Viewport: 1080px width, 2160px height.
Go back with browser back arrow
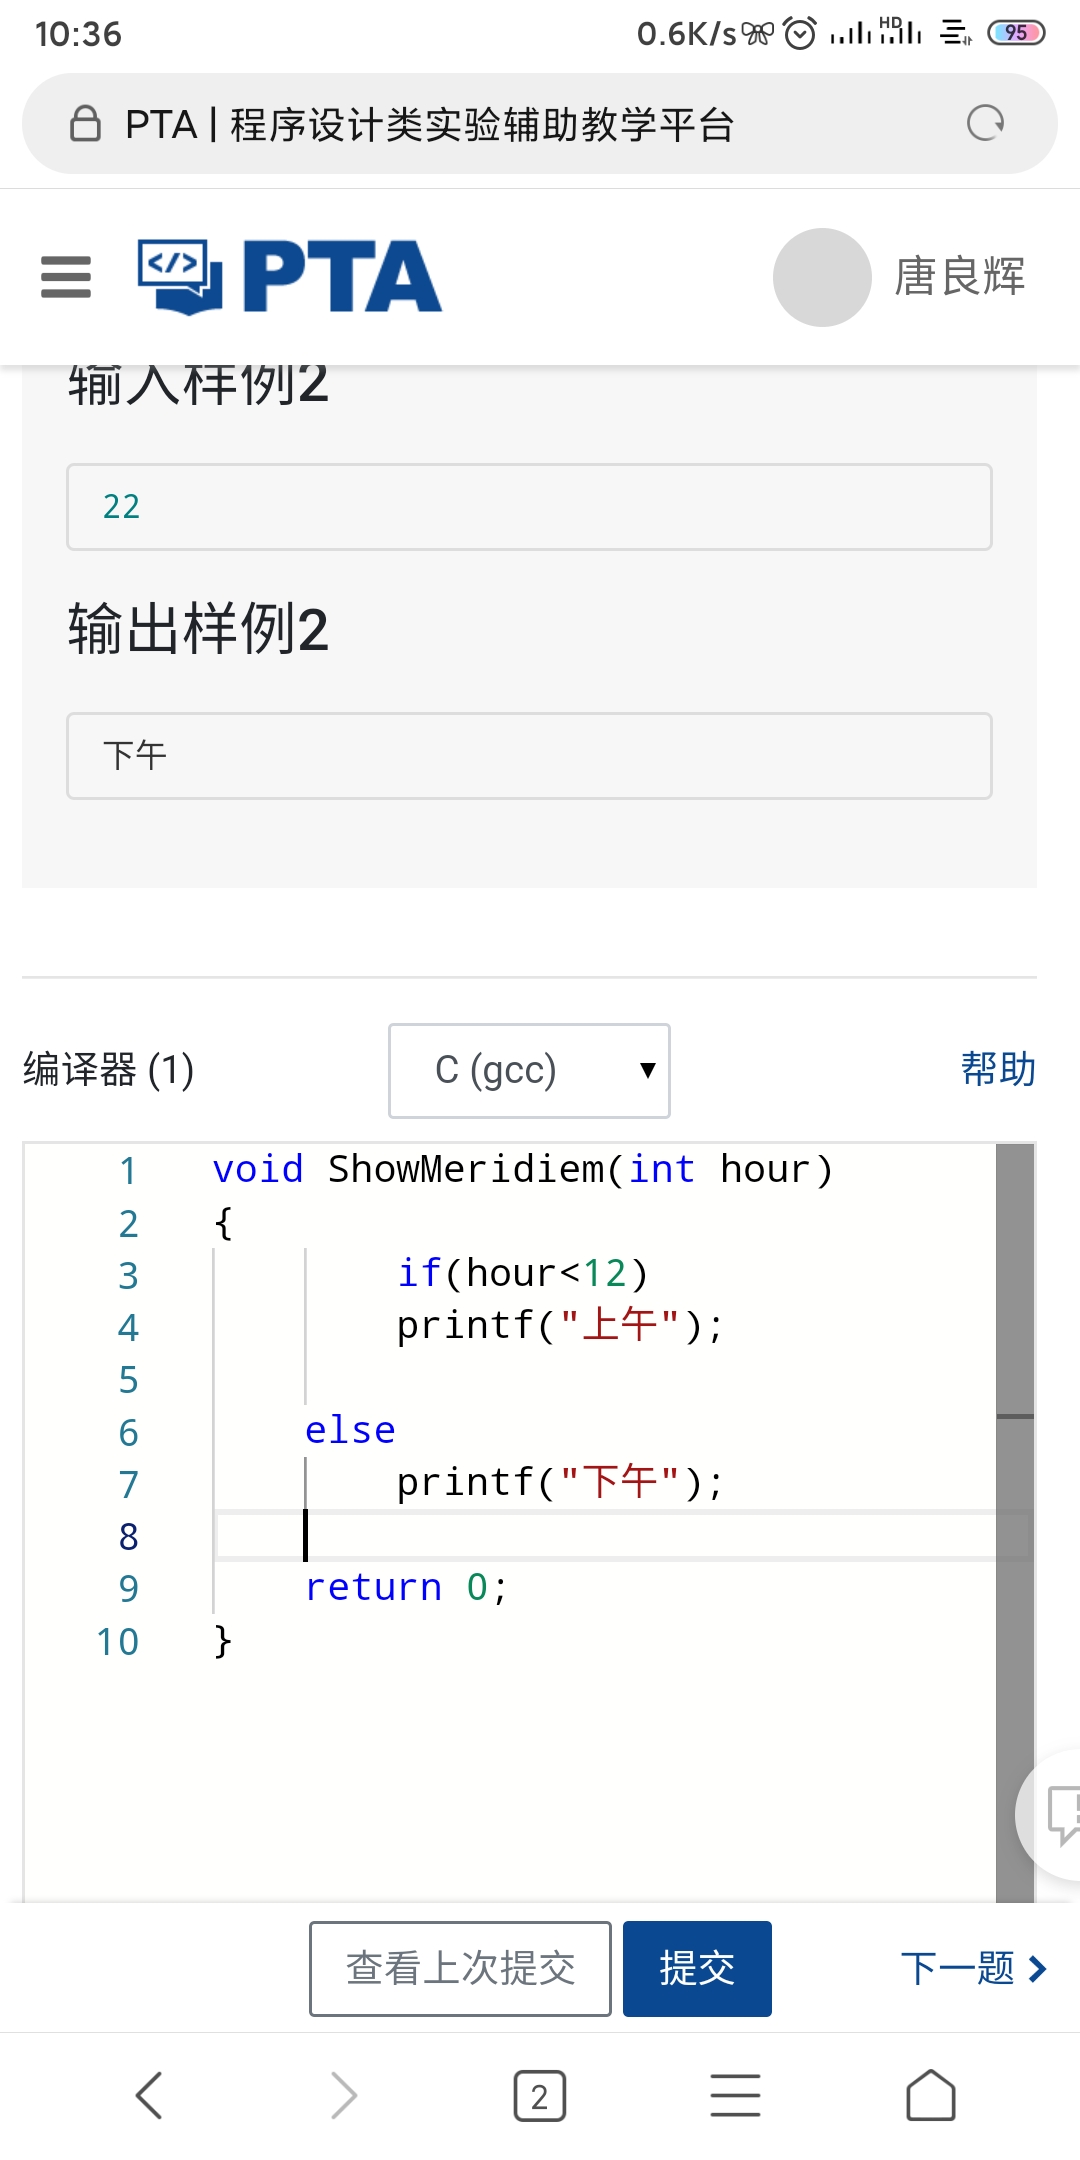pyautogui.click(x=149, y=2095)
